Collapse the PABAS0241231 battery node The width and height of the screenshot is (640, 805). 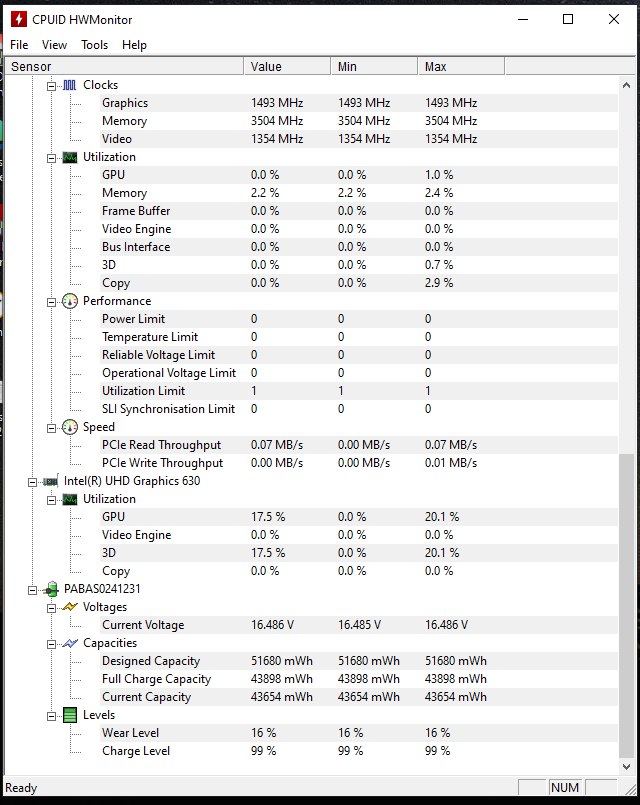[32, 590]
